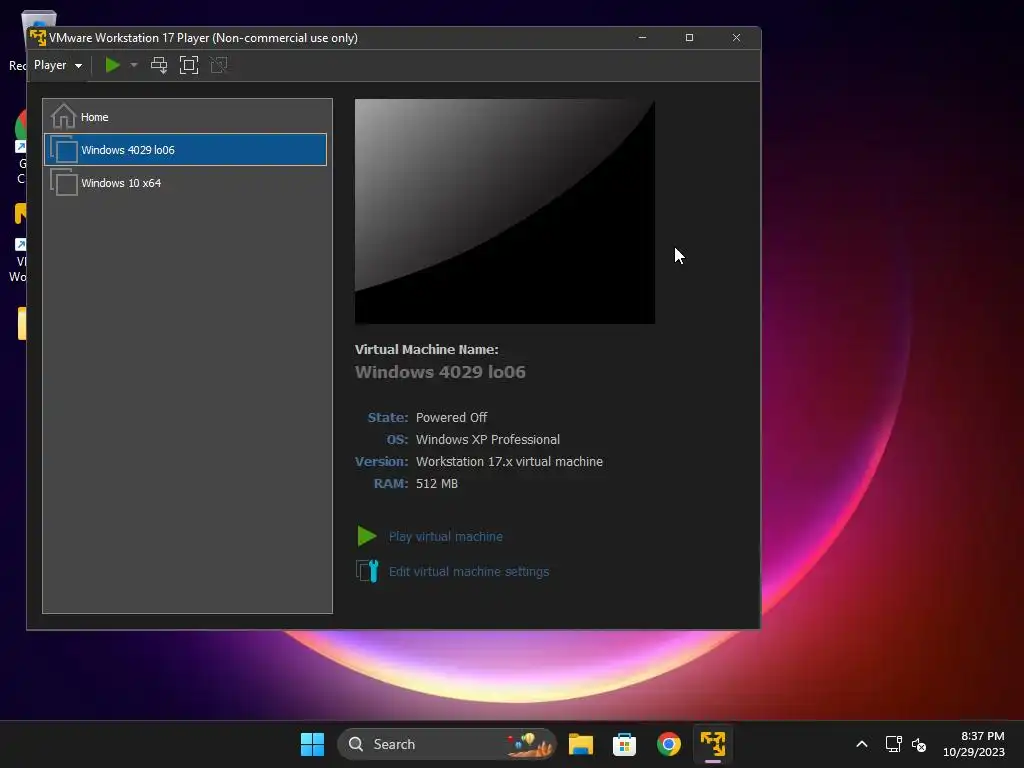This screenshot has width=1024, height=768.
Task: Select the Windows 10 x64 virtual machine
Action: (187, 183)
